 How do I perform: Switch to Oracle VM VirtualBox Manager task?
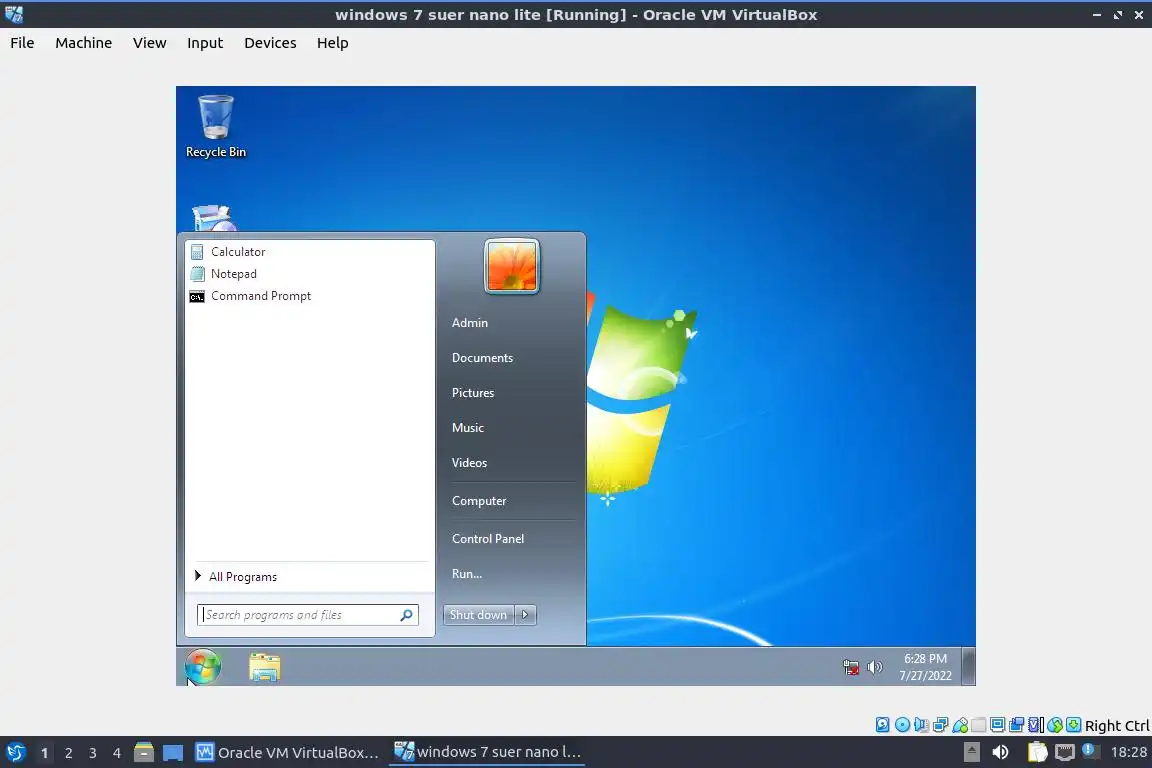click(x=287, y=753)
